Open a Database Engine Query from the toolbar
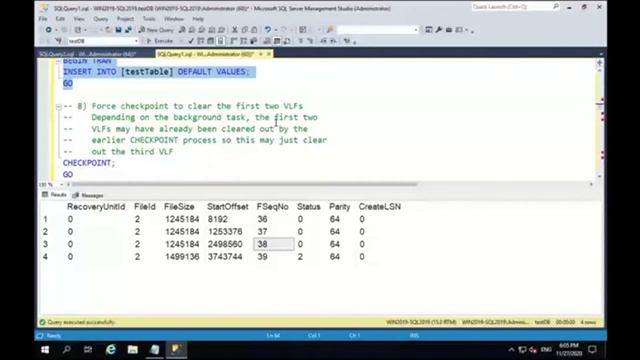Screen dimensions: 640x360 [x=182, y=30]
